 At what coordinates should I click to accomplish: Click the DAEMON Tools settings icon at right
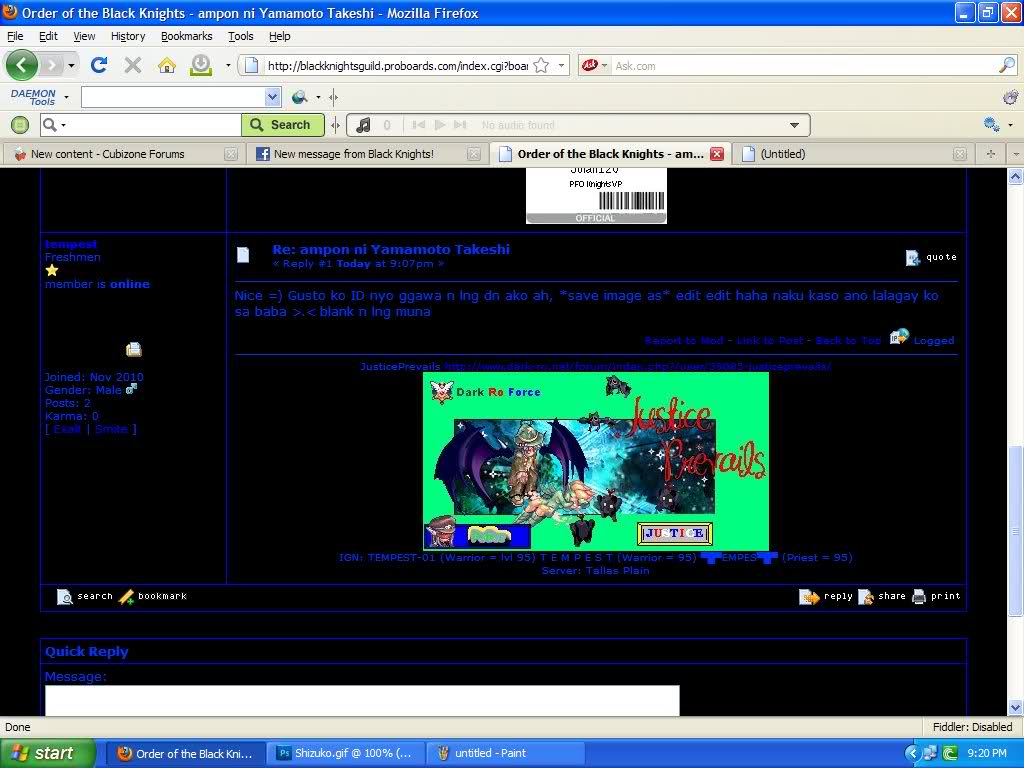[x=1010, y=97]
